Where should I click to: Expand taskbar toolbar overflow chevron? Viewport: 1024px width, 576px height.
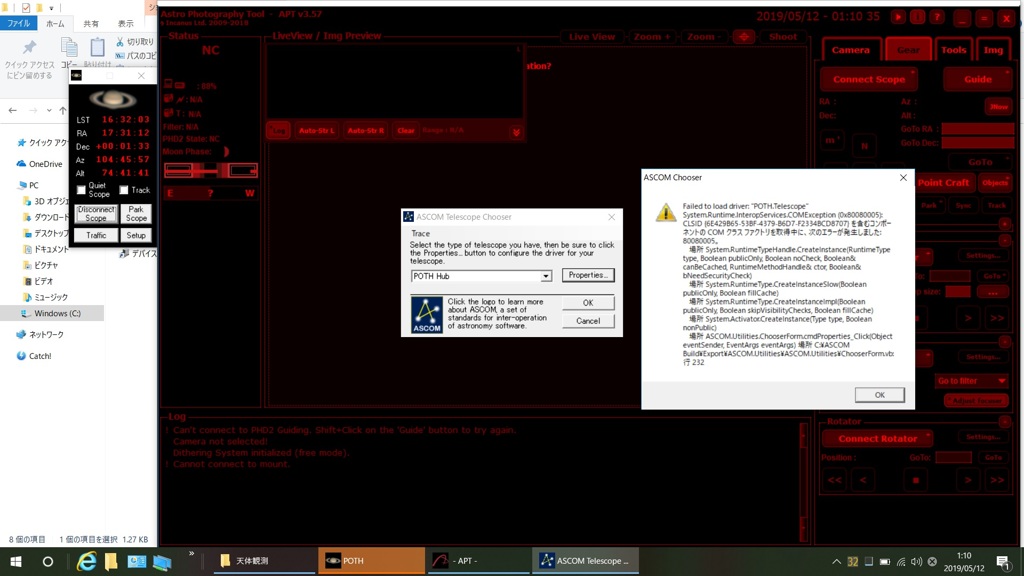(x=191, y=554)
